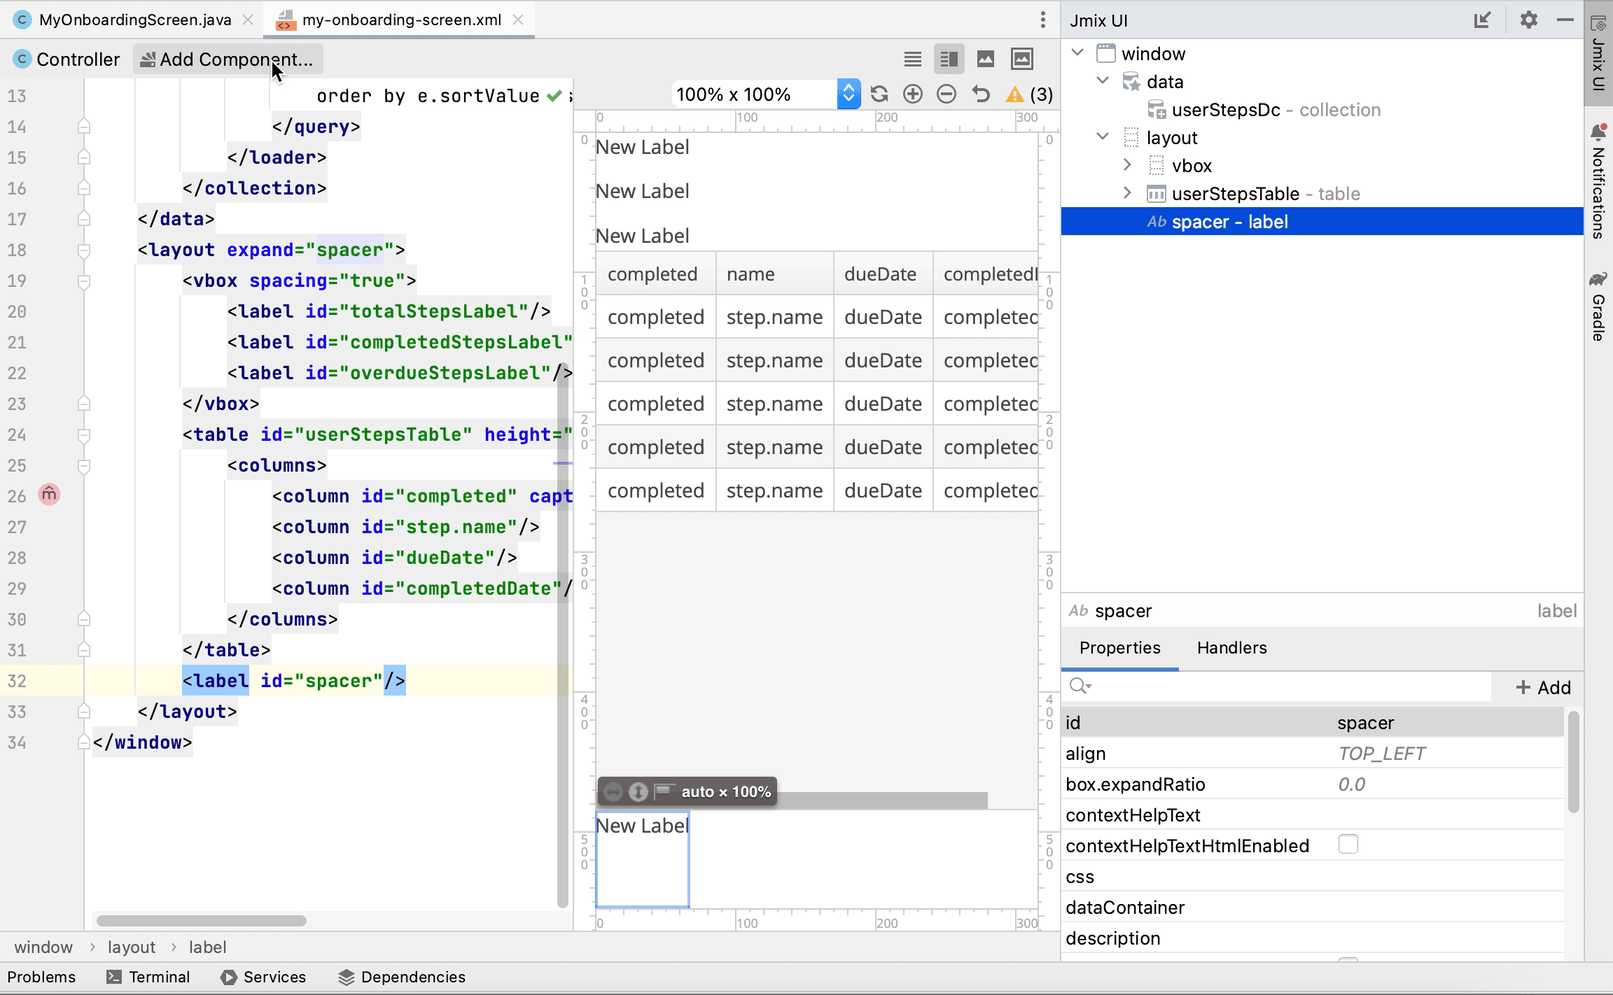Image resolution: width=1613 pixels, height=995 pixels.
Task: Toggle horizontal expand for spacer label
Action: pyautogui.click(x=613, y=792)
